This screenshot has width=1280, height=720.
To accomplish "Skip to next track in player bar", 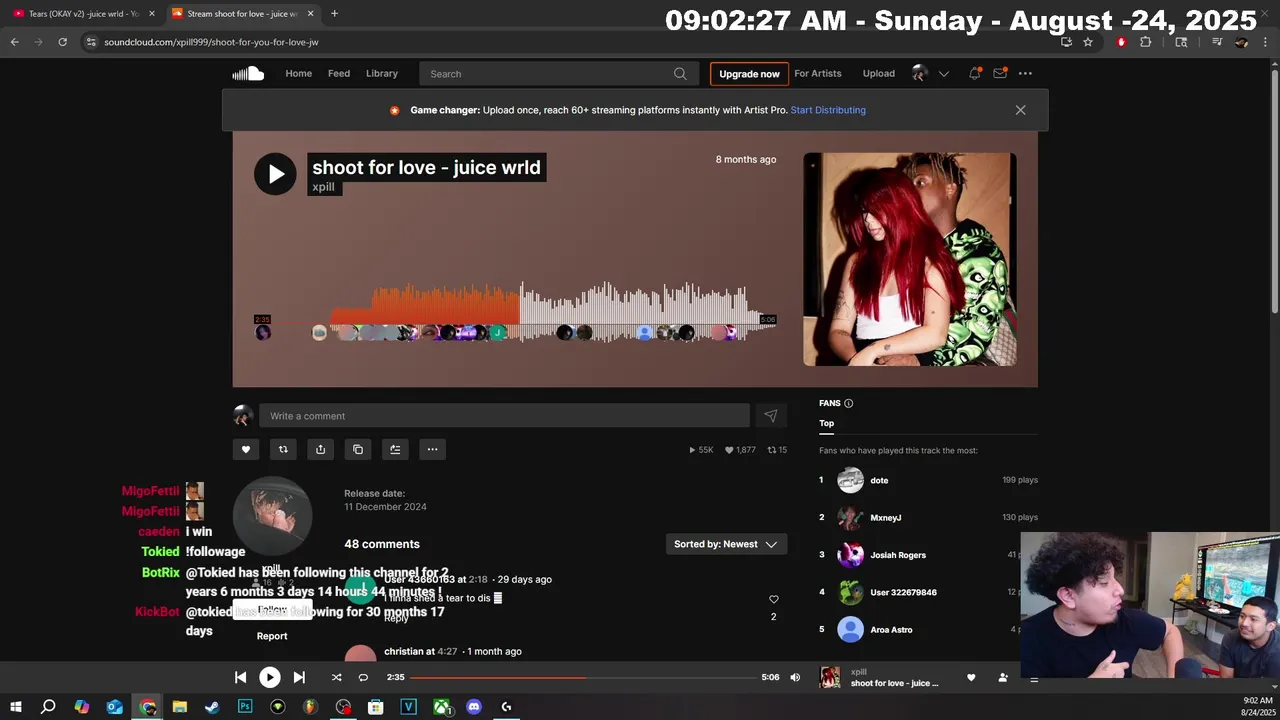I will tap(299, 677).
